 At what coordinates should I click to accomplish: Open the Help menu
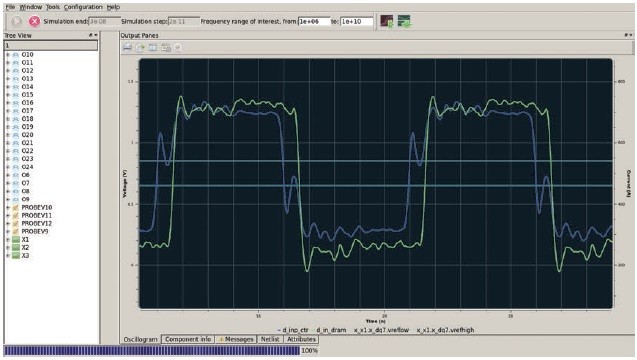pyautogui.click(x=113, y=7)
